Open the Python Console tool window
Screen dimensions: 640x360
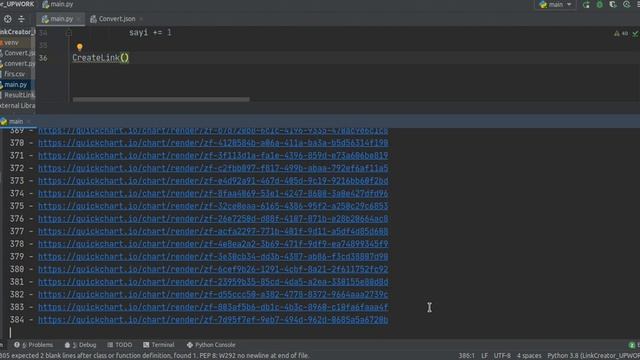(211, 345)
